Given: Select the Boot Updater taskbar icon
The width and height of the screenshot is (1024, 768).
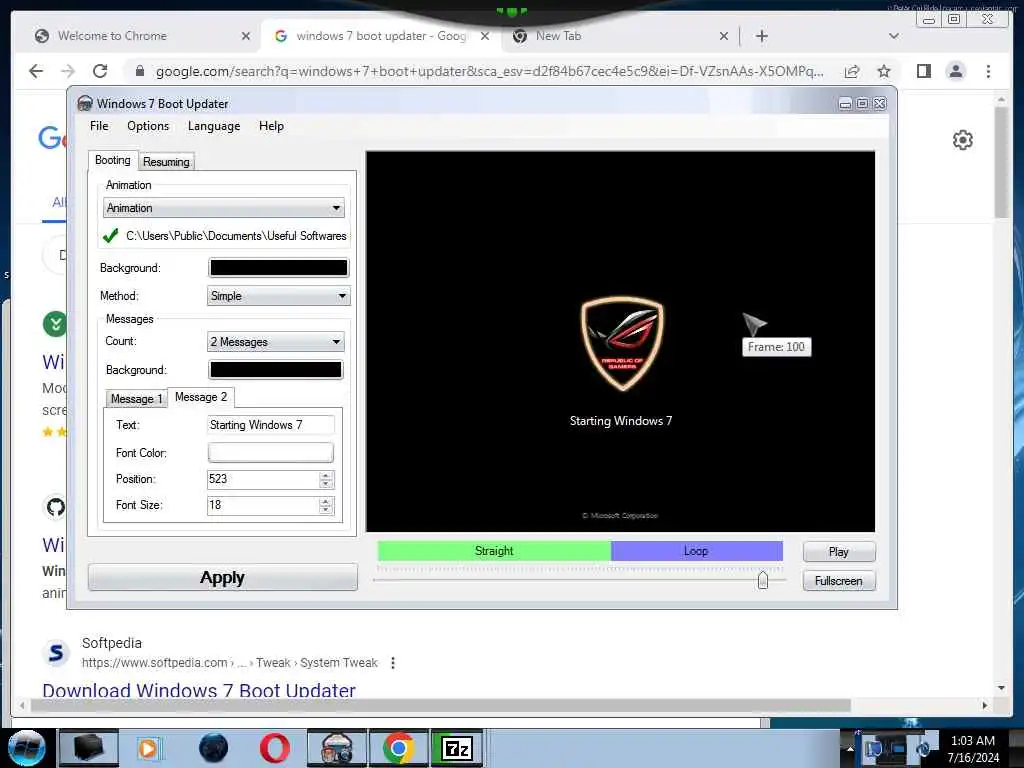Looking at the screenshot, I should [336, 748].
